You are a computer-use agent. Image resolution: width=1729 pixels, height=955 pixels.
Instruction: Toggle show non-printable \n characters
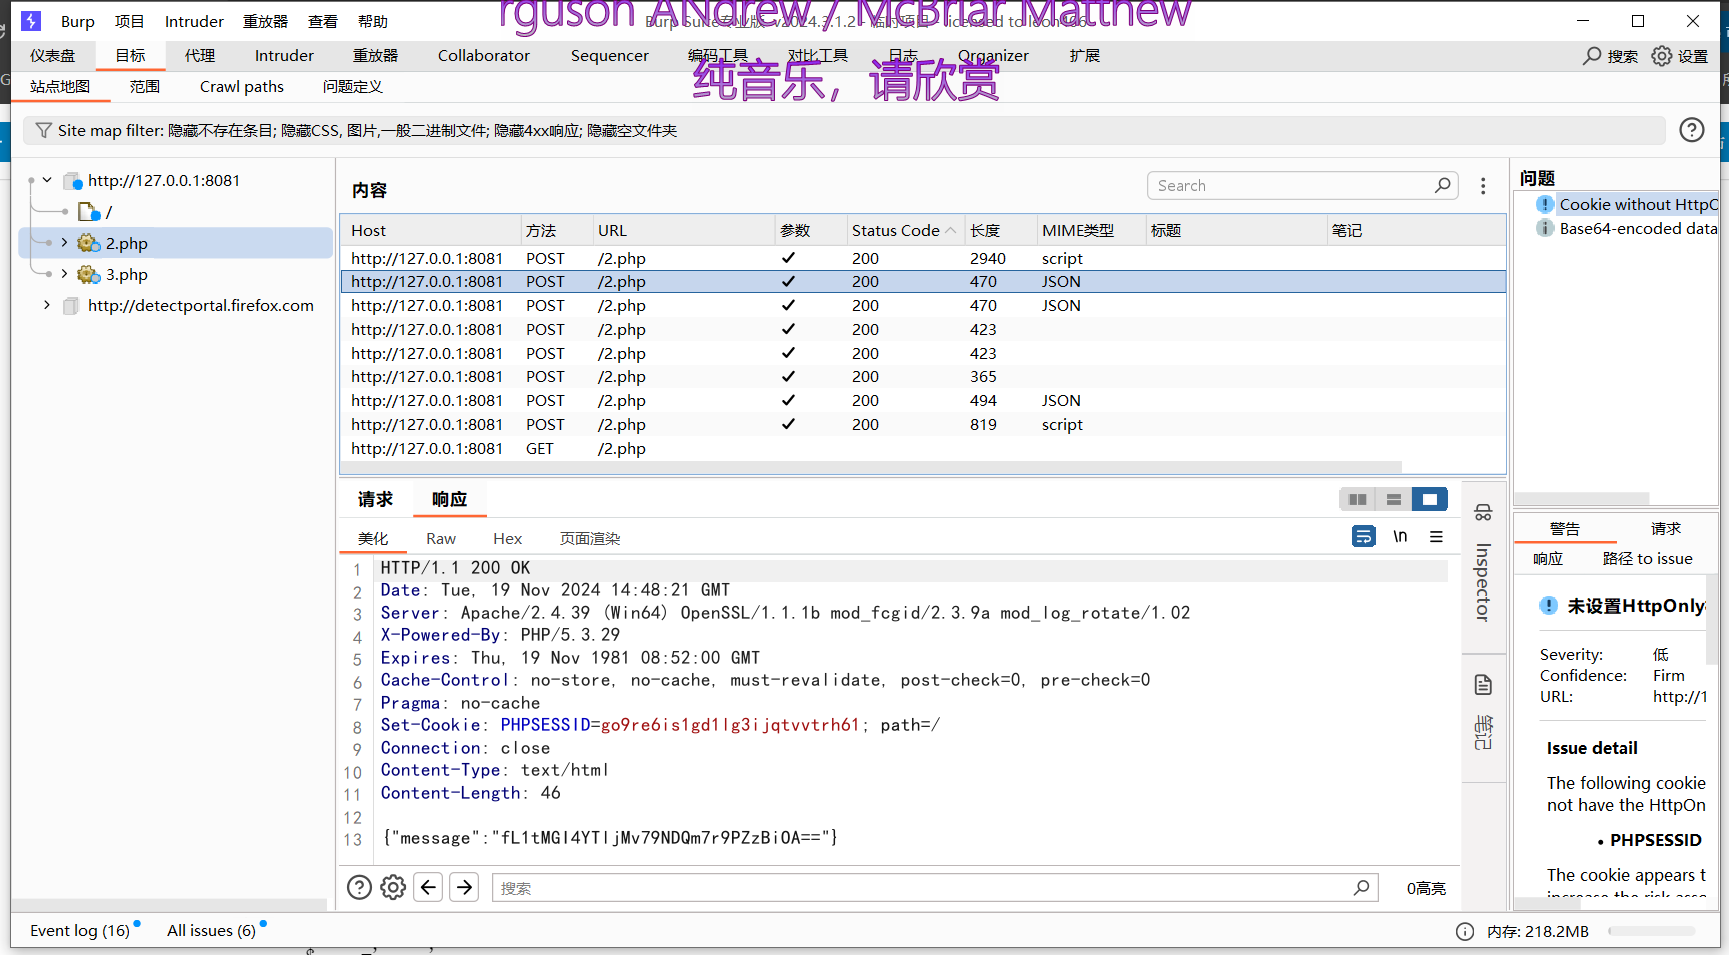pyautogui.click(x=1400, y=536)
